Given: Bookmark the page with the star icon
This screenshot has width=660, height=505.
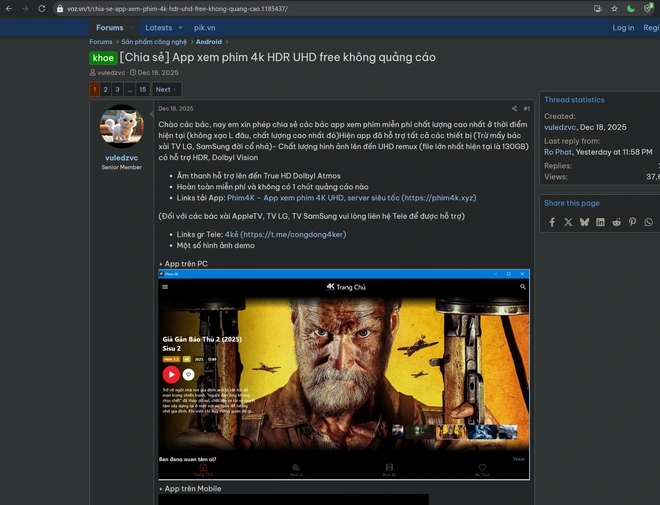Looking at the screenshot, I should click(615, 8).
